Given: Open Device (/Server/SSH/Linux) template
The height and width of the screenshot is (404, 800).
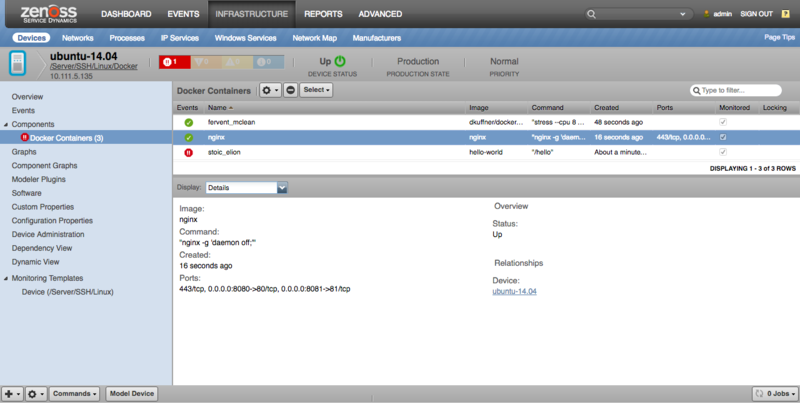Looking at the screenshot, I should [x=67, y=292].
